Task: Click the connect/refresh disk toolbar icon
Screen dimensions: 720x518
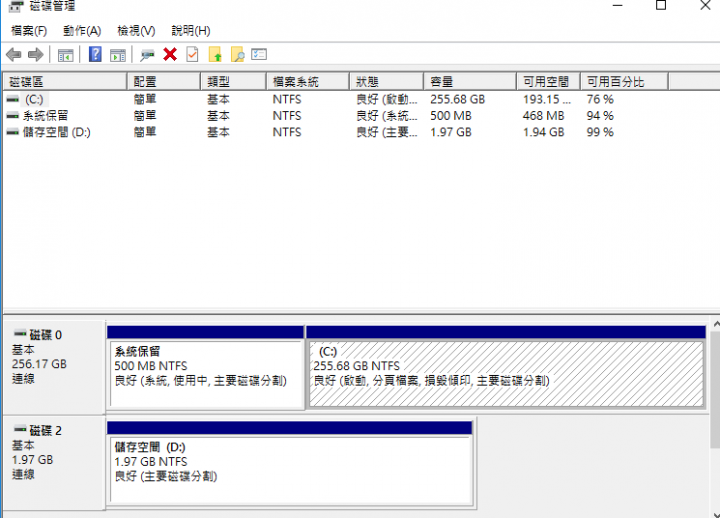Action: (x=147, y=55)
